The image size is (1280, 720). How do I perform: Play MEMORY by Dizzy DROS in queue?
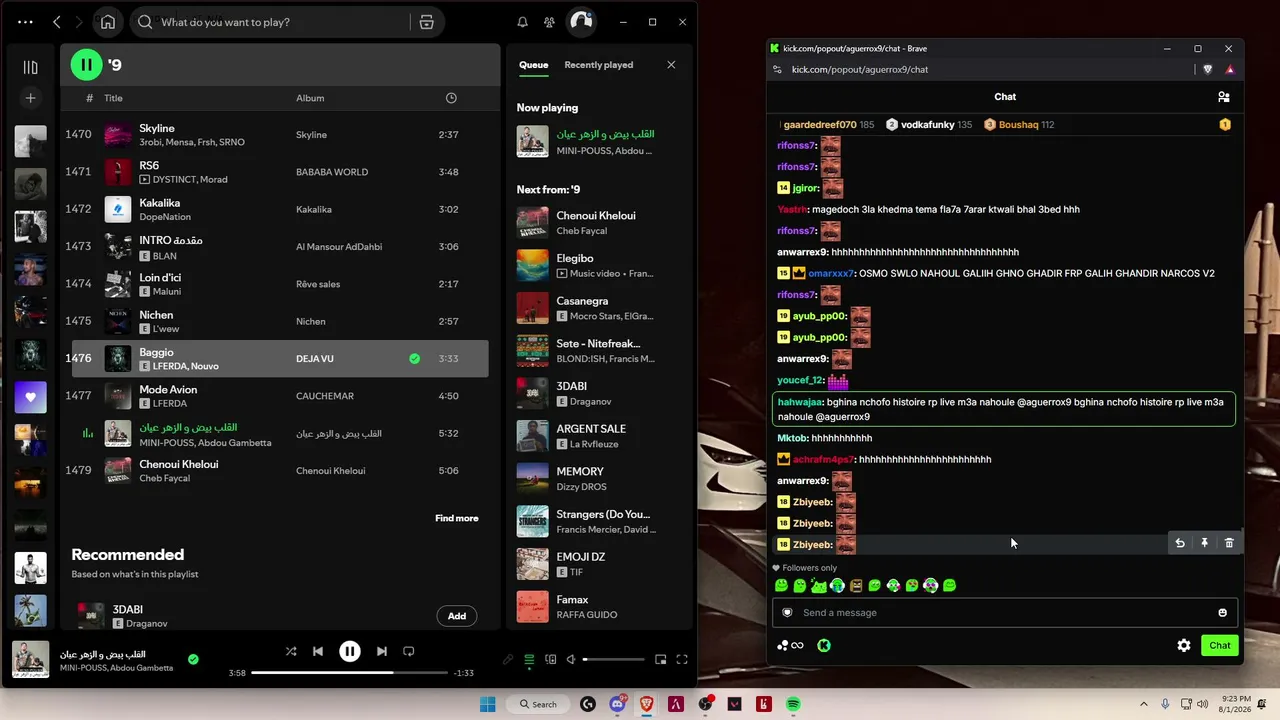(597, 478)
